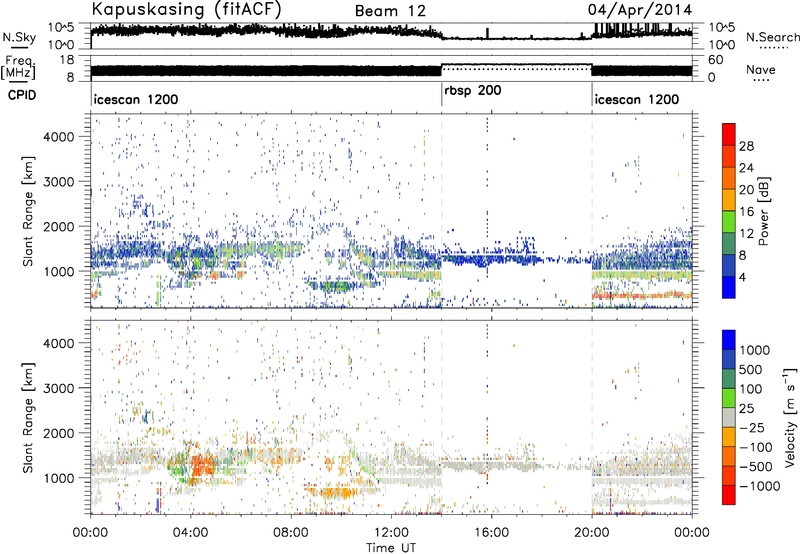The height and width of the screenshot is (554, 800).
Task: Click the red negative velocity patch near 04:30
Action: point(202,465)
